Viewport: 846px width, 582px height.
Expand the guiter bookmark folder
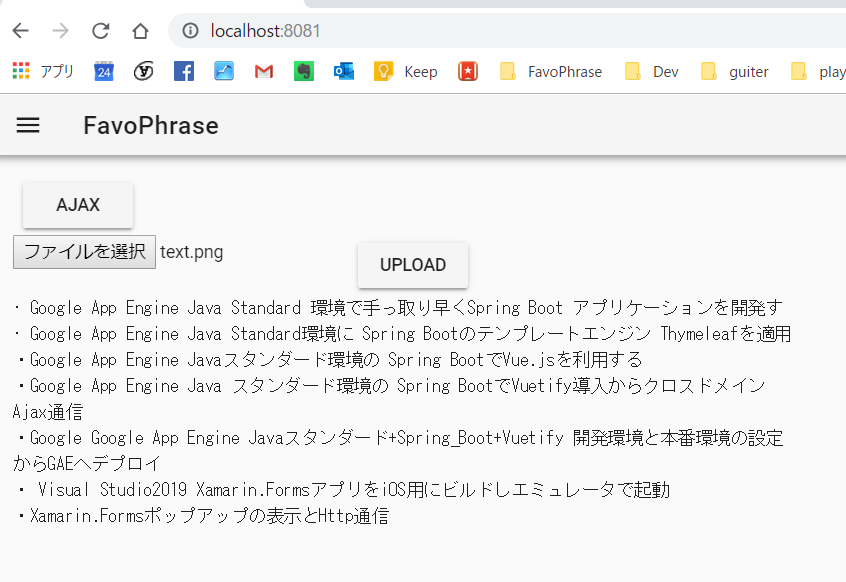pos(735,71)
